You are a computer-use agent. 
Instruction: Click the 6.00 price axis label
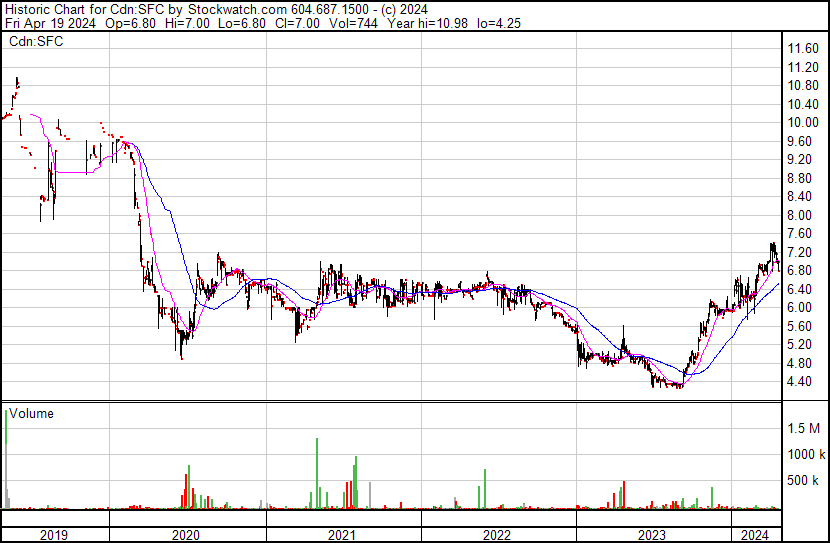(x=800, y=307)
